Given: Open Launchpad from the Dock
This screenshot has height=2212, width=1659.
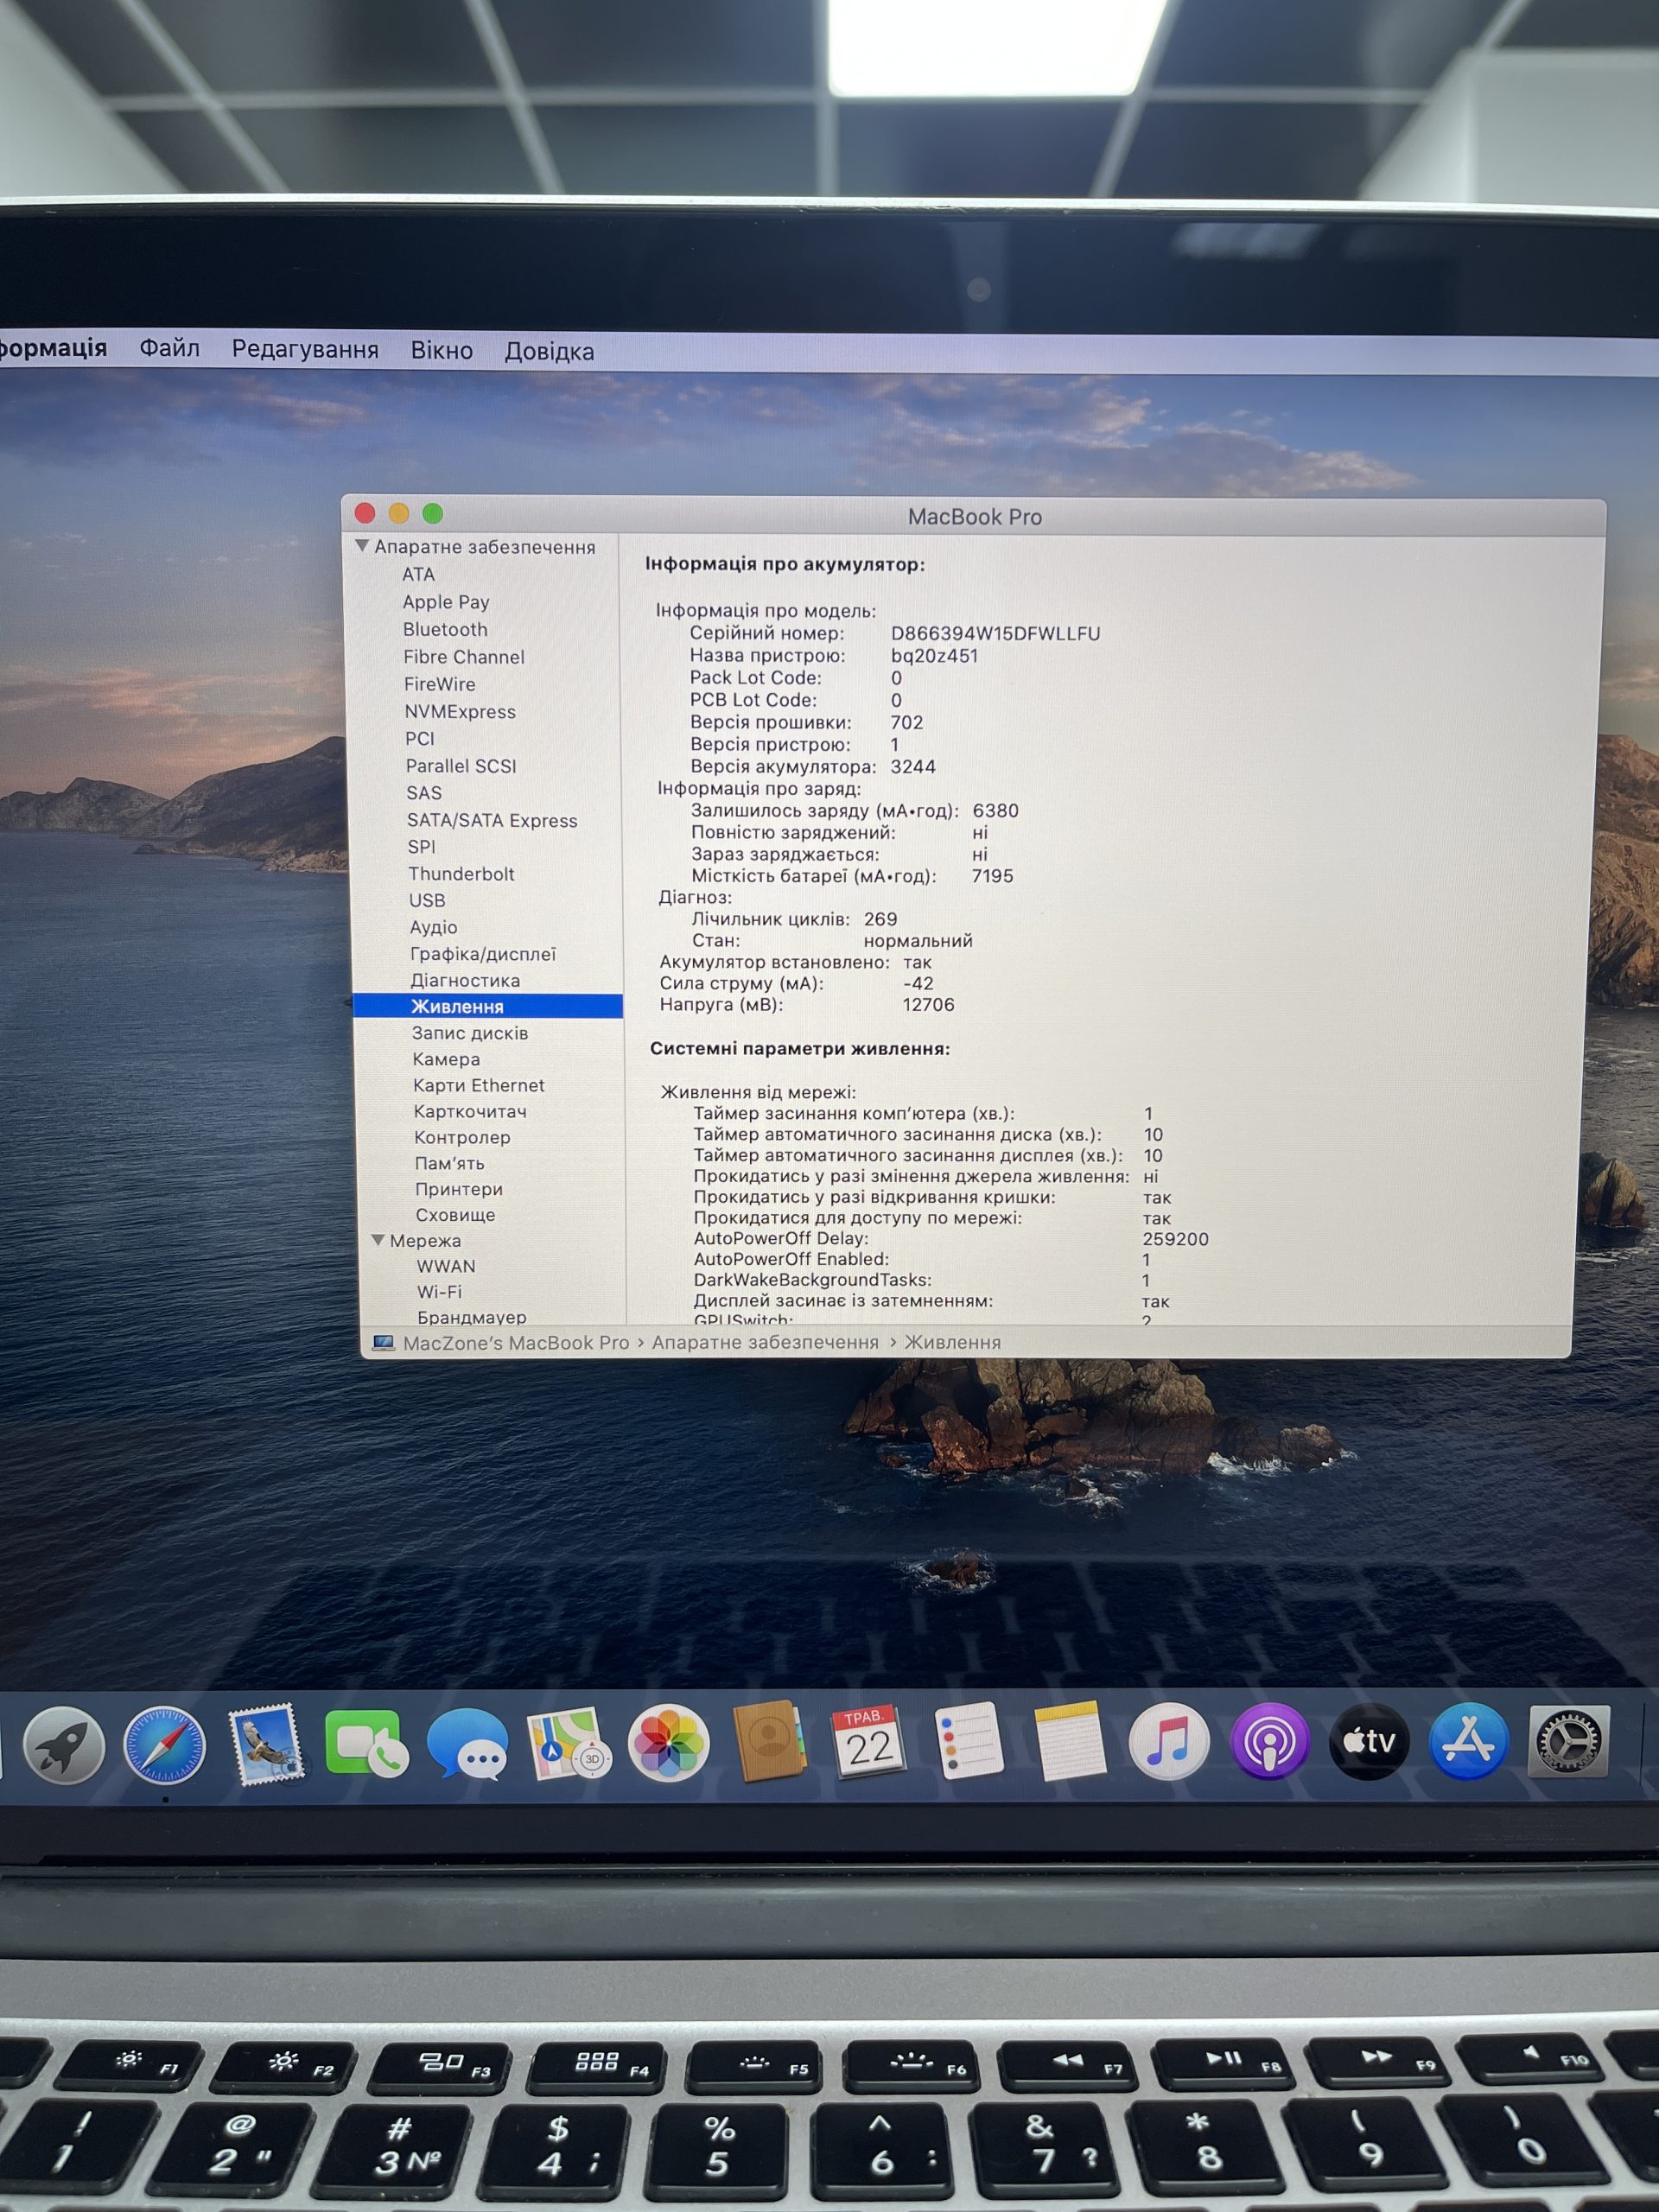Looking at the screenshot, I should coord(64,1745).
